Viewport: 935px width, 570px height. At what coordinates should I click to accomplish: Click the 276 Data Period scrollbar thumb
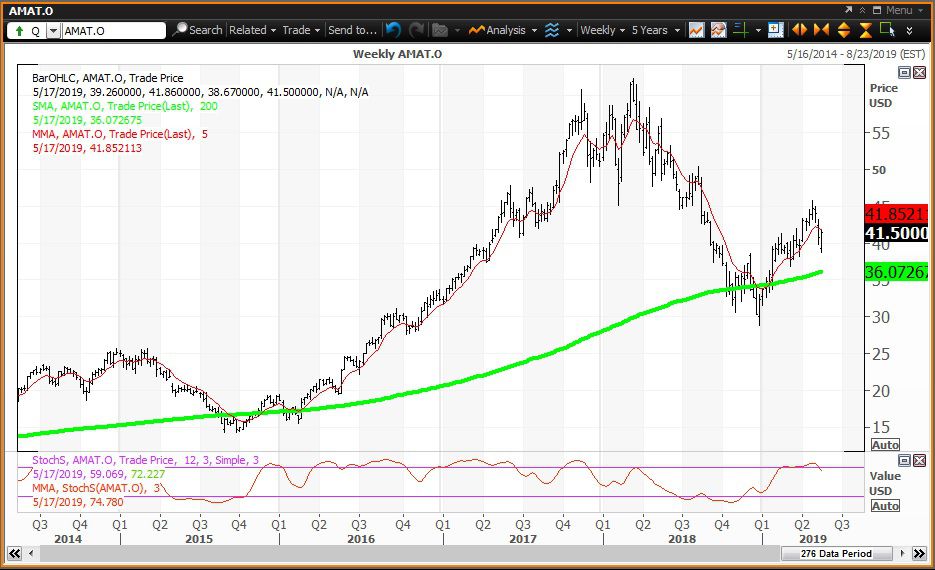[836, 553]
